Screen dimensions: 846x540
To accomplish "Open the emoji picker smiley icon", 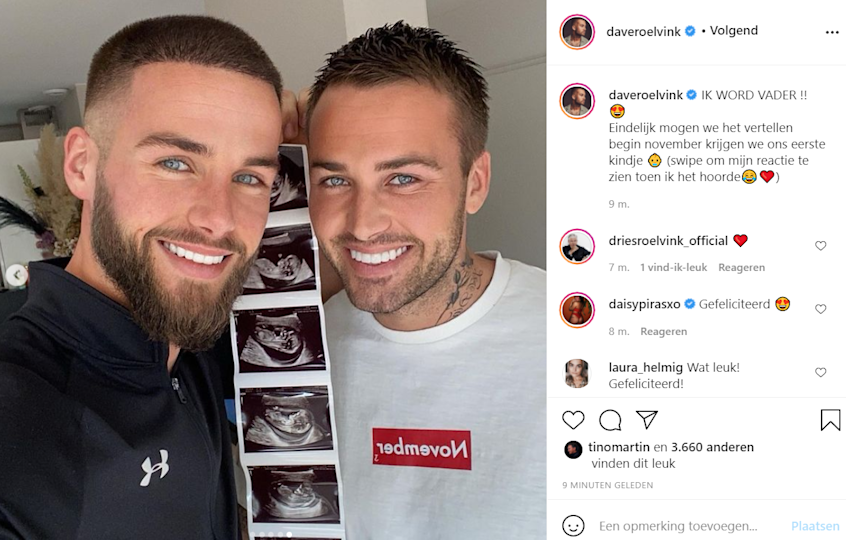I will point(573,525).
